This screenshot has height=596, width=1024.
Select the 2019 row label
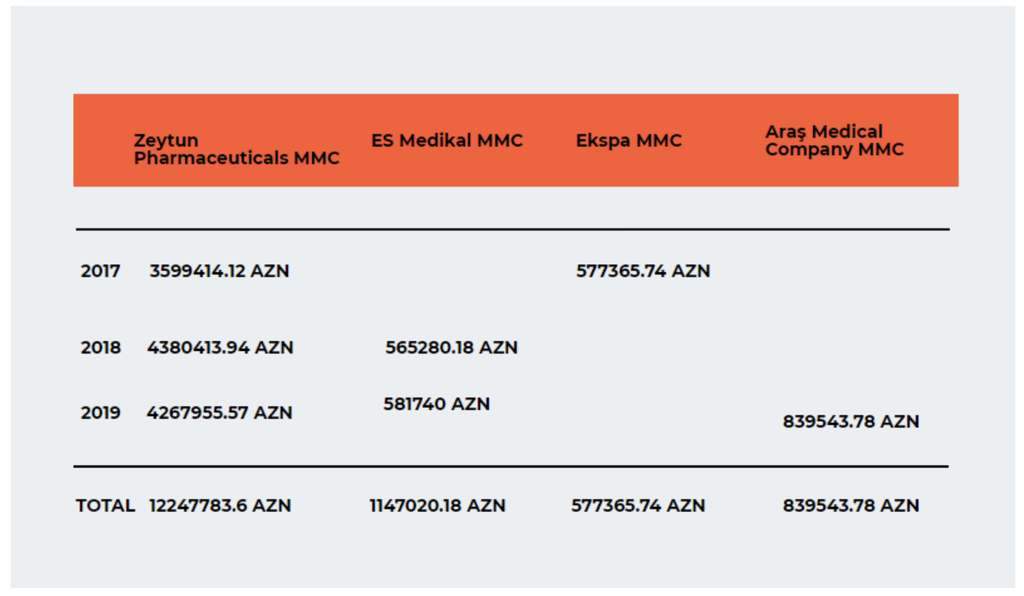click(101, 413)
